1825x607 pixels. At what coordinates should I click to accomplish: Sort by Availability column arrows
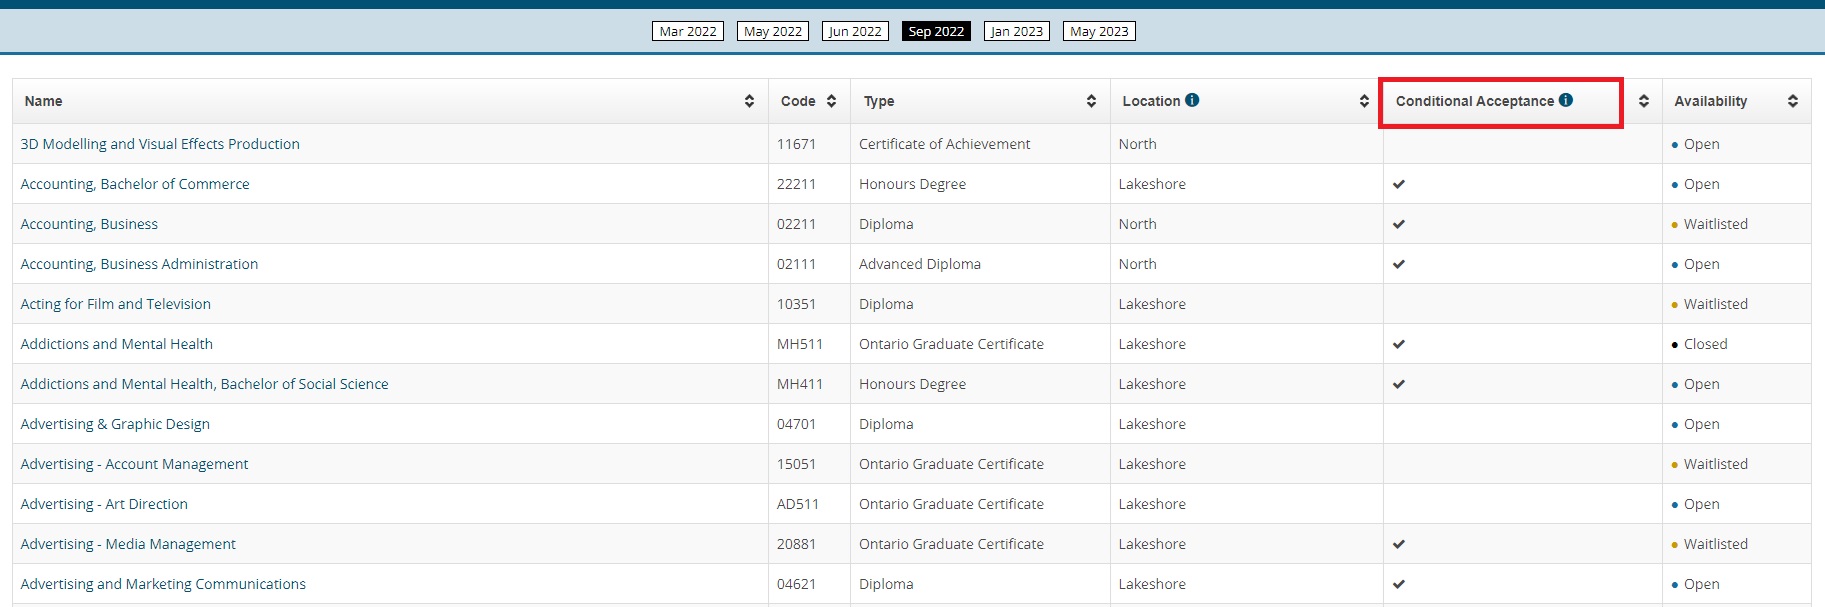[1793, 101]
